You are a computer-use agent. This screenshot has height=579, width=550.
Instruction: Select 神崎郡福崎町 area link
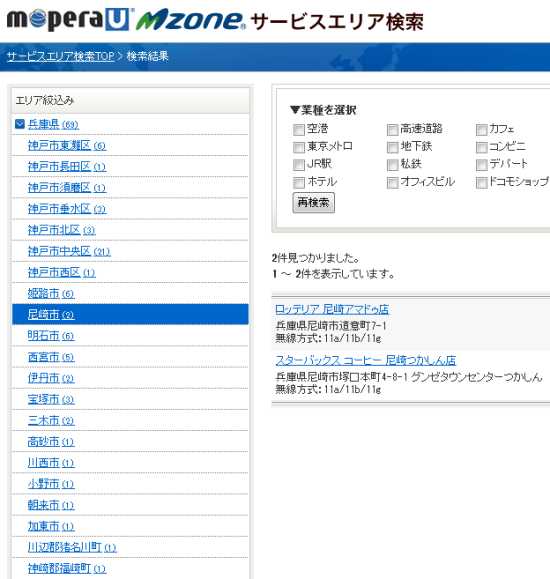[x=67, y=569]
